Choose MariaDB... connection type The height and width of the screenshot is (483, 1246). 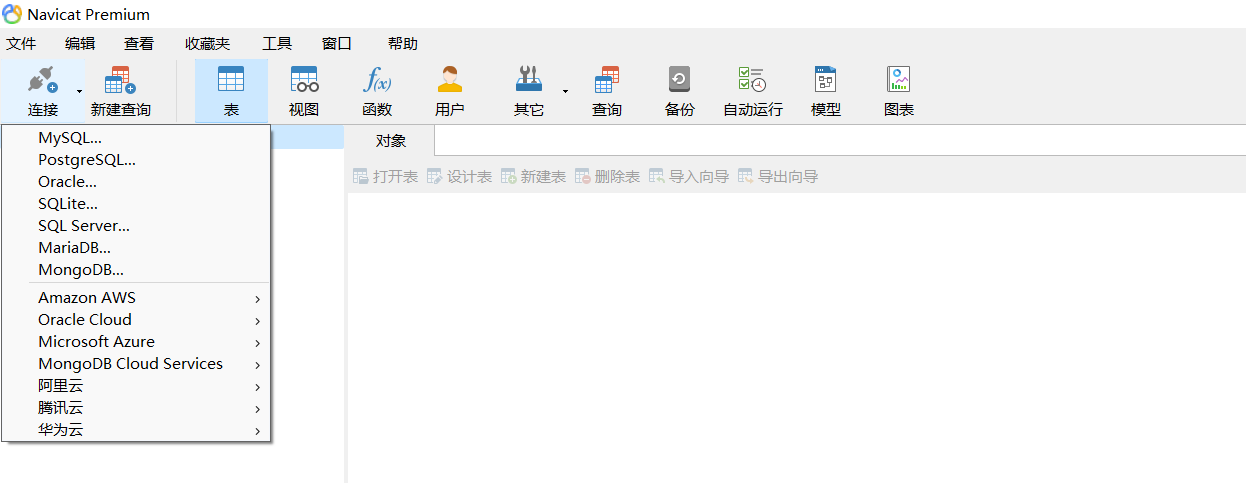tap(136, 248)
